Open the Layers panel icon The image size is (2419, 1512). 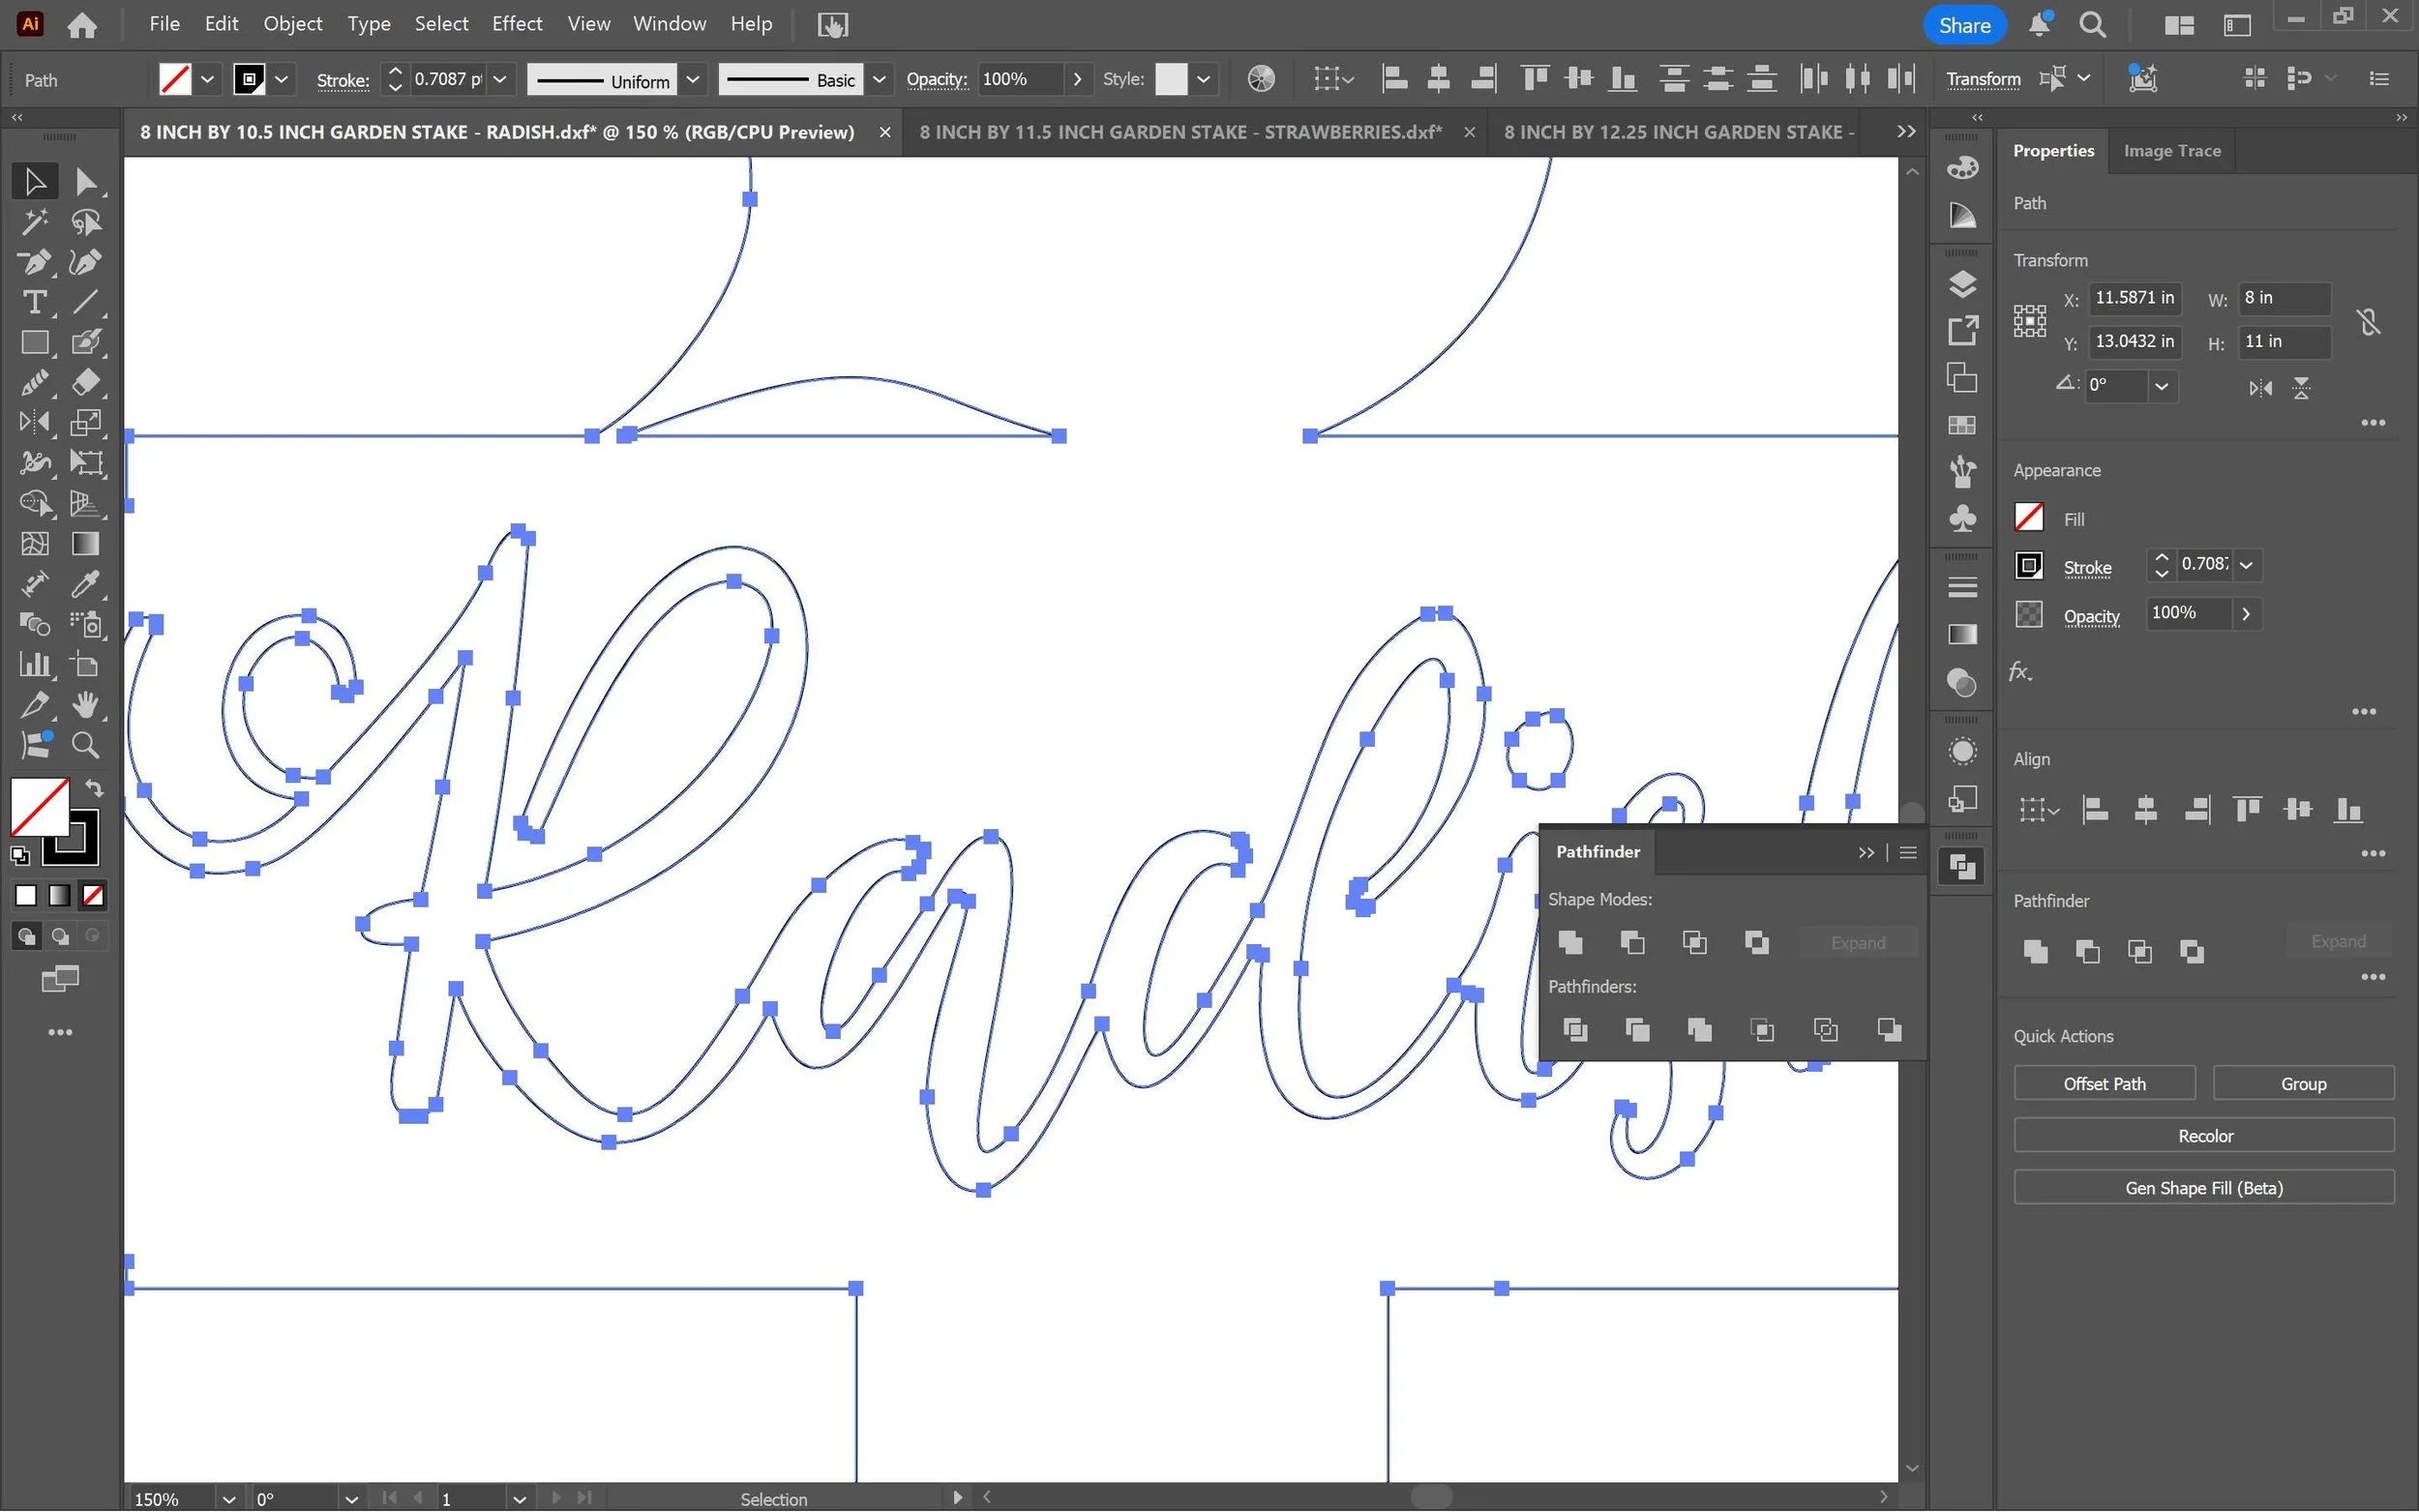coord(1962,285)
